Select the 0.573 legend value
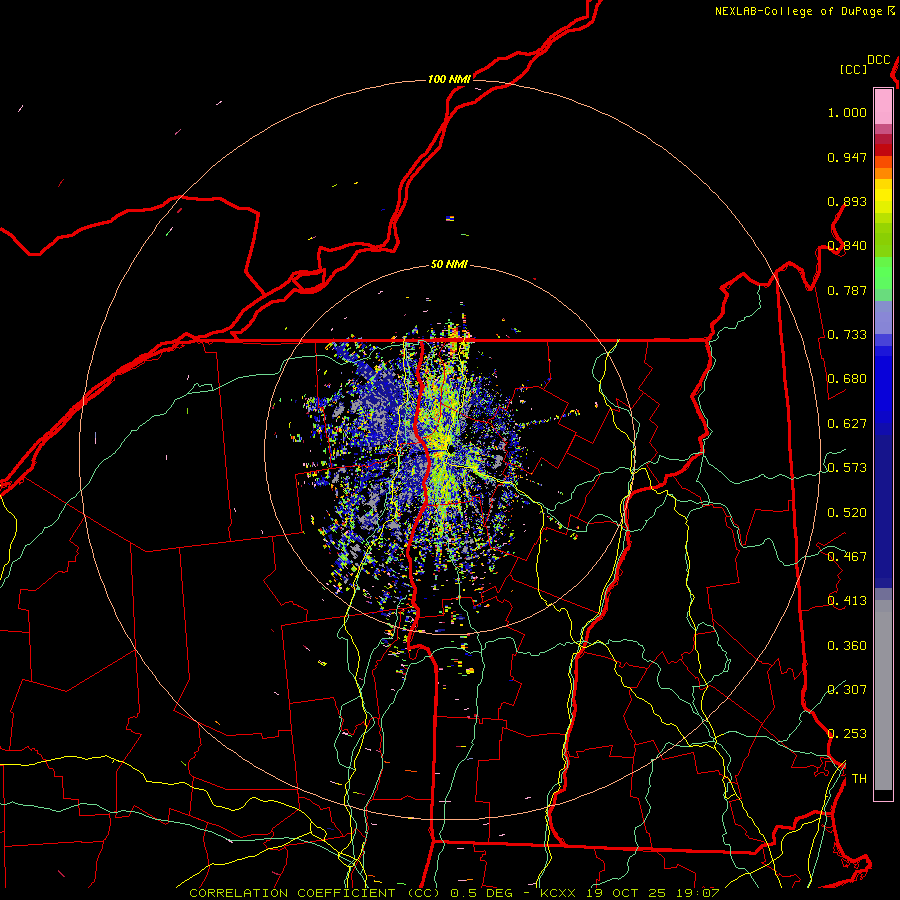The image size is (900, 900). tap(847, 468)
